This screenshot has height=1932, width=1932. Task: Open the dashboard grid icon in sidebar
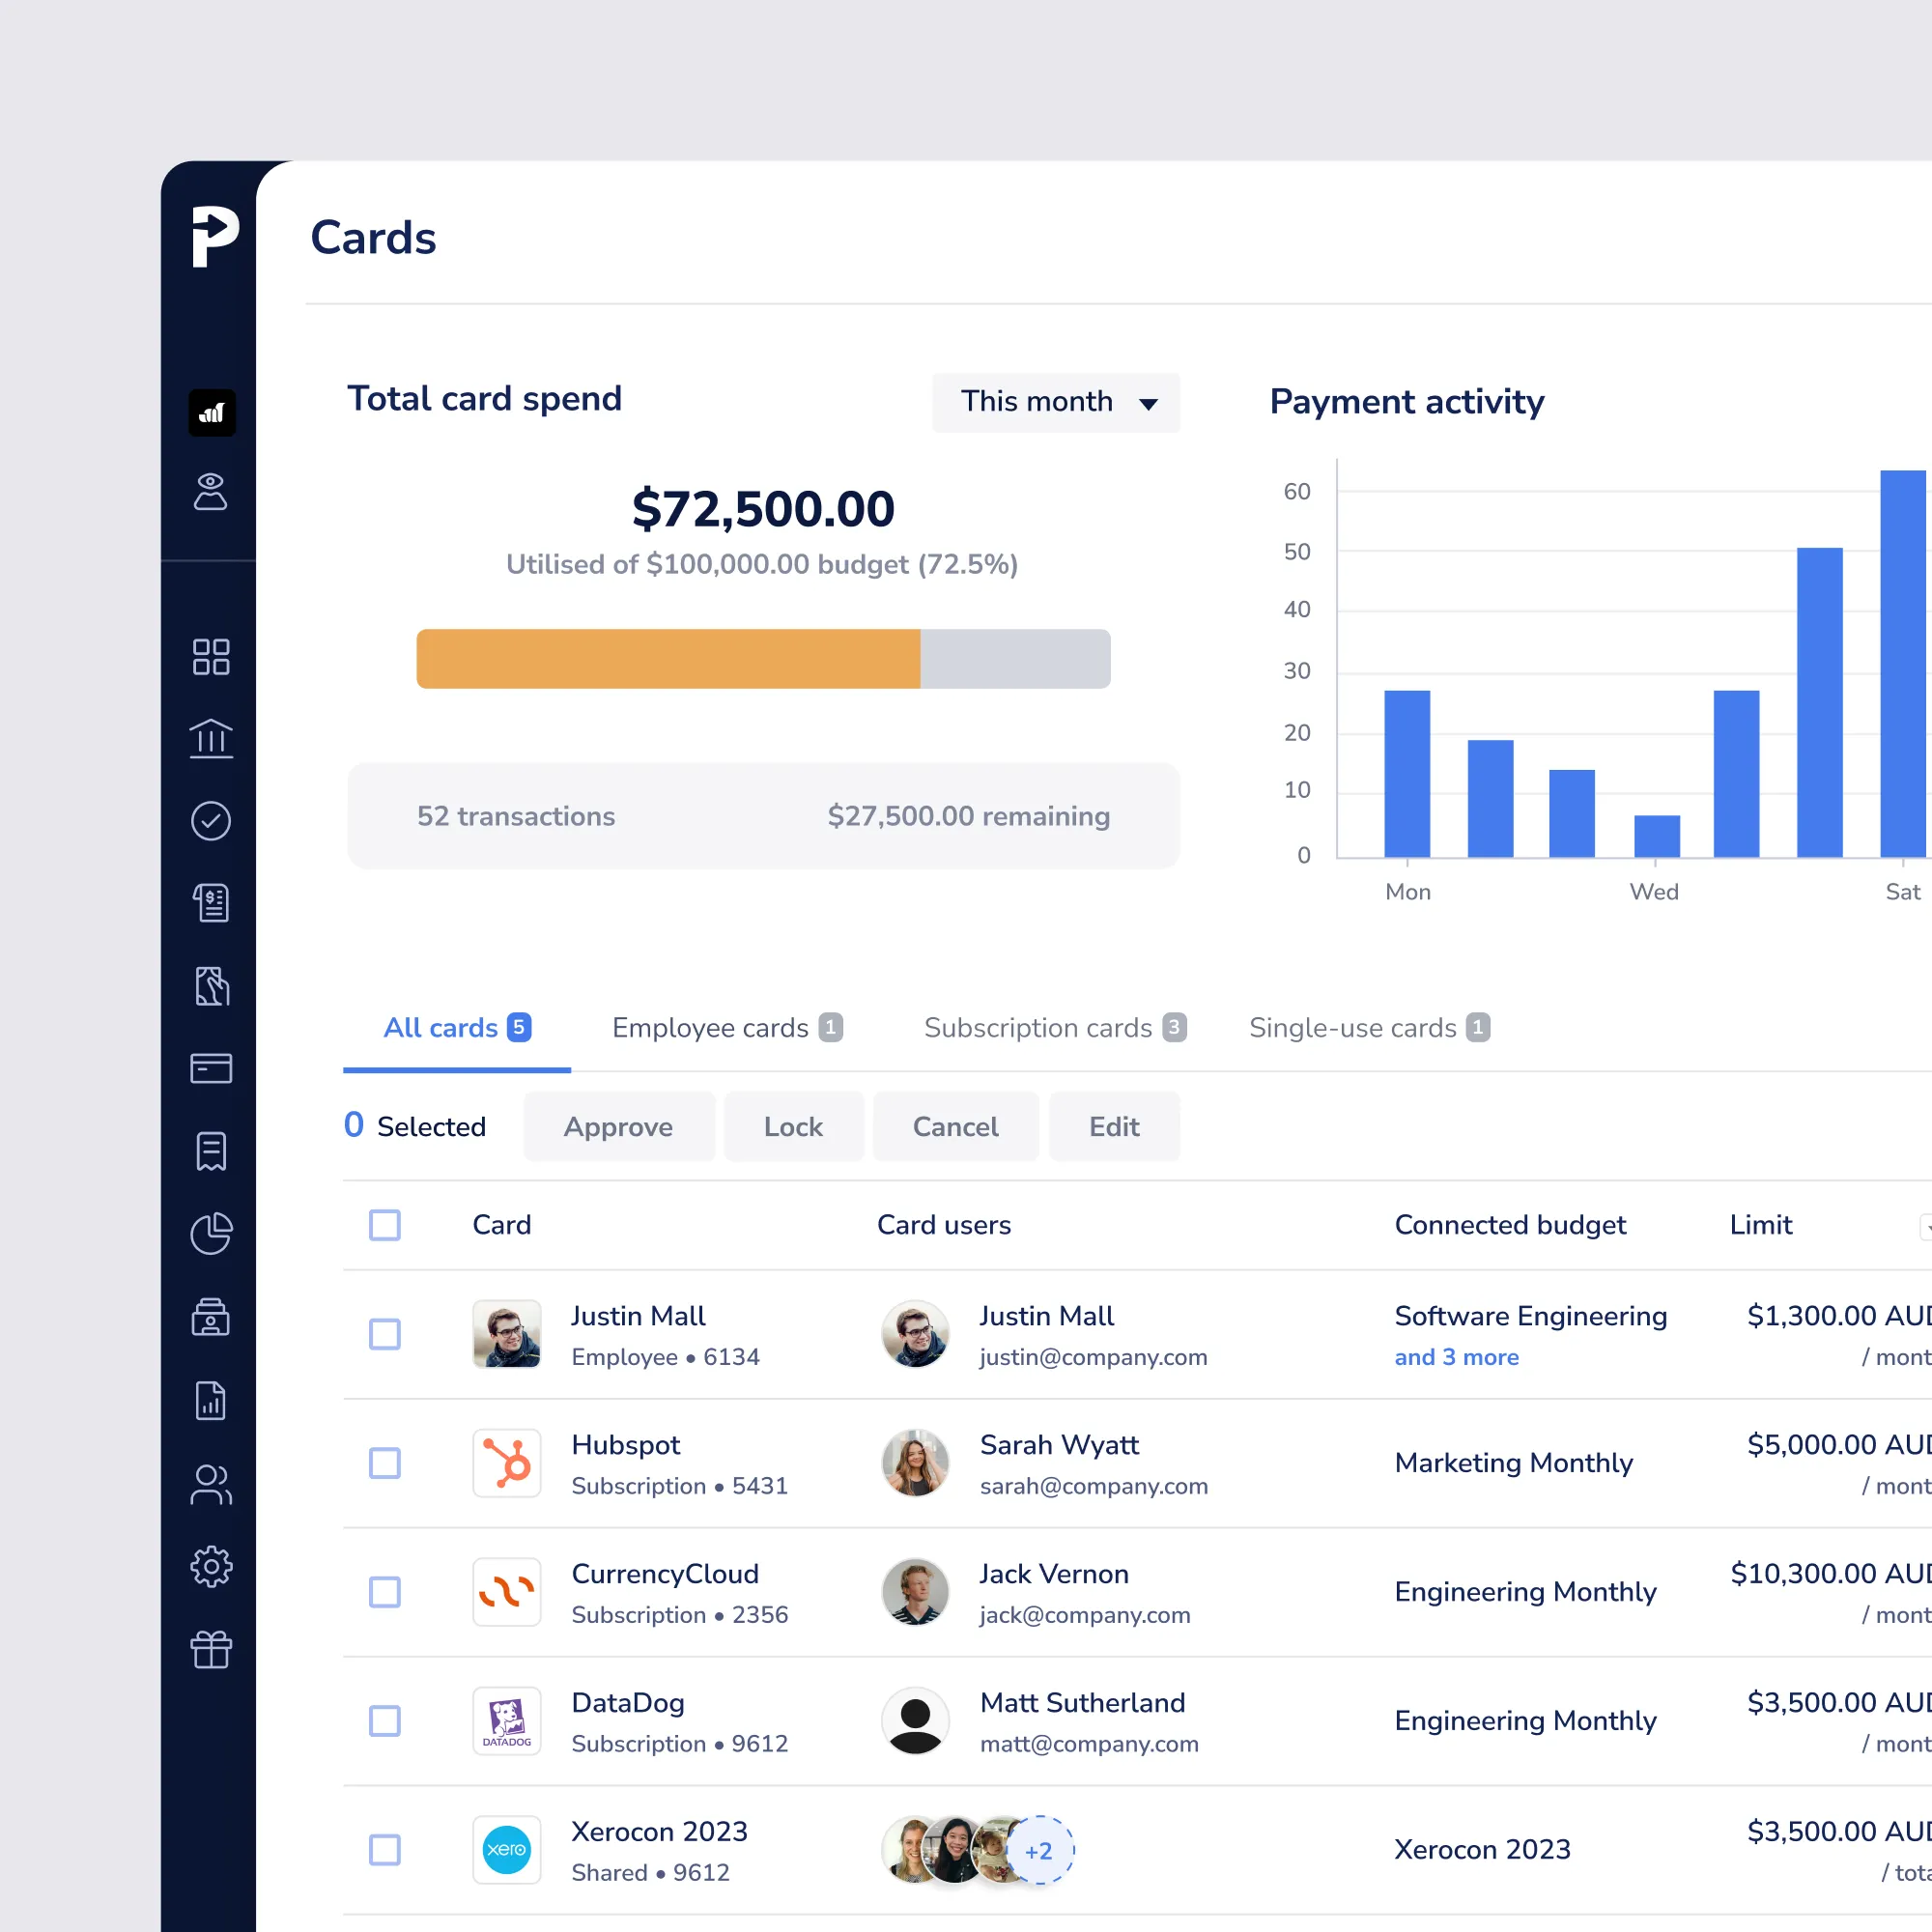point(211,657)
